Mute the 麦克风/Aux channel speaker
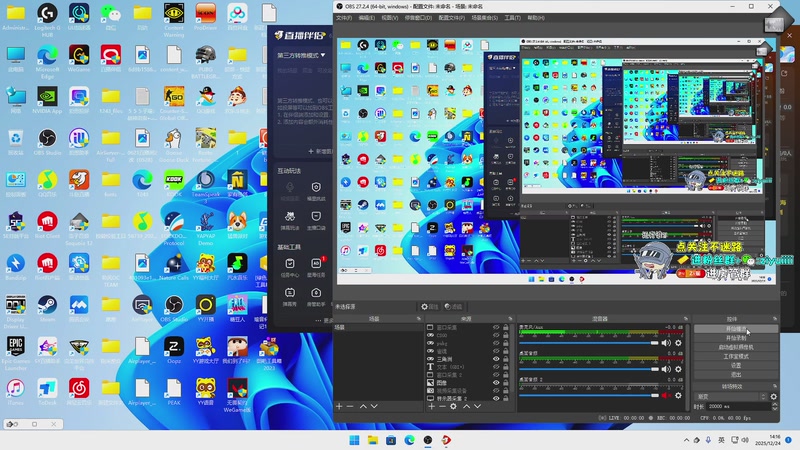This screenshot has width=800, height=450. tap(666, 343)
